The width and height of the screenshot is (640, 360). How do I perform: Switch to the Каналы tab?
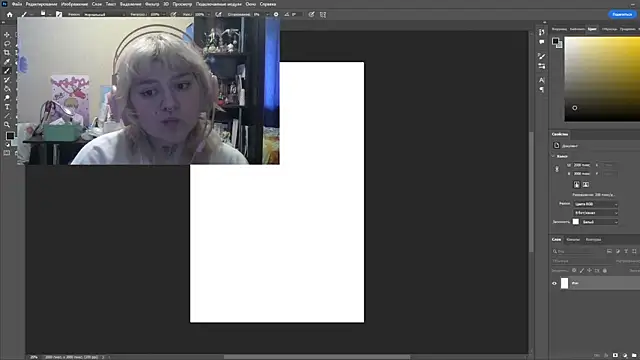pos(573,240)
